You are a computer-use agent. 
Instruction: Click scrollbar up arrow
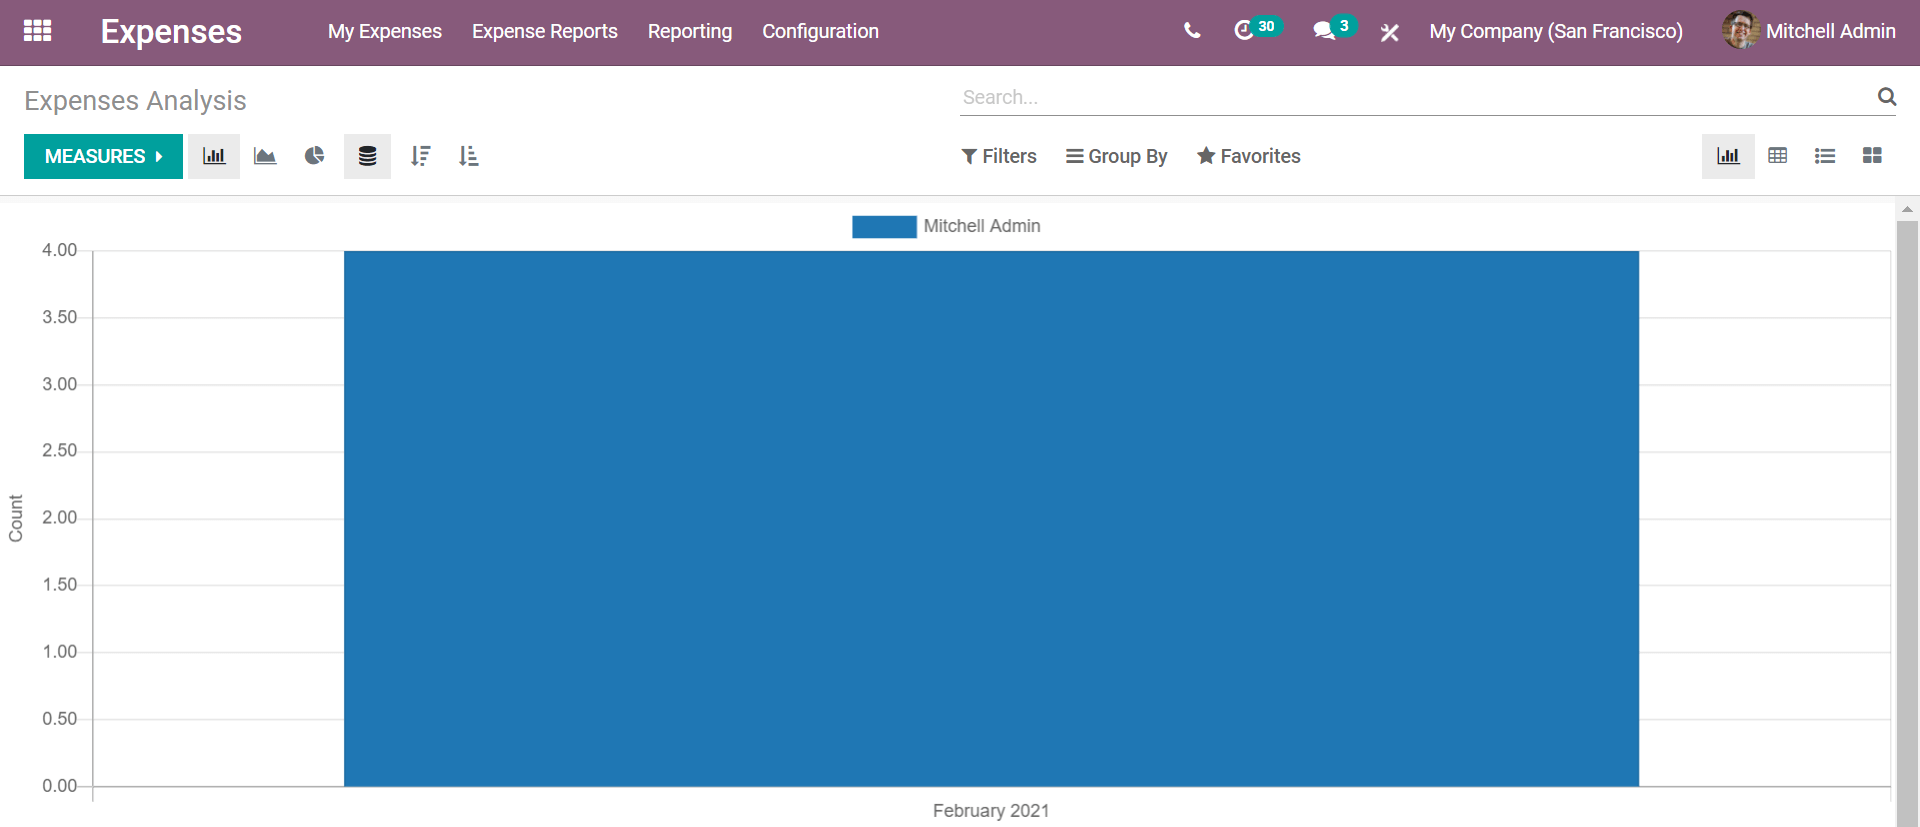[x=1907, y=210]
